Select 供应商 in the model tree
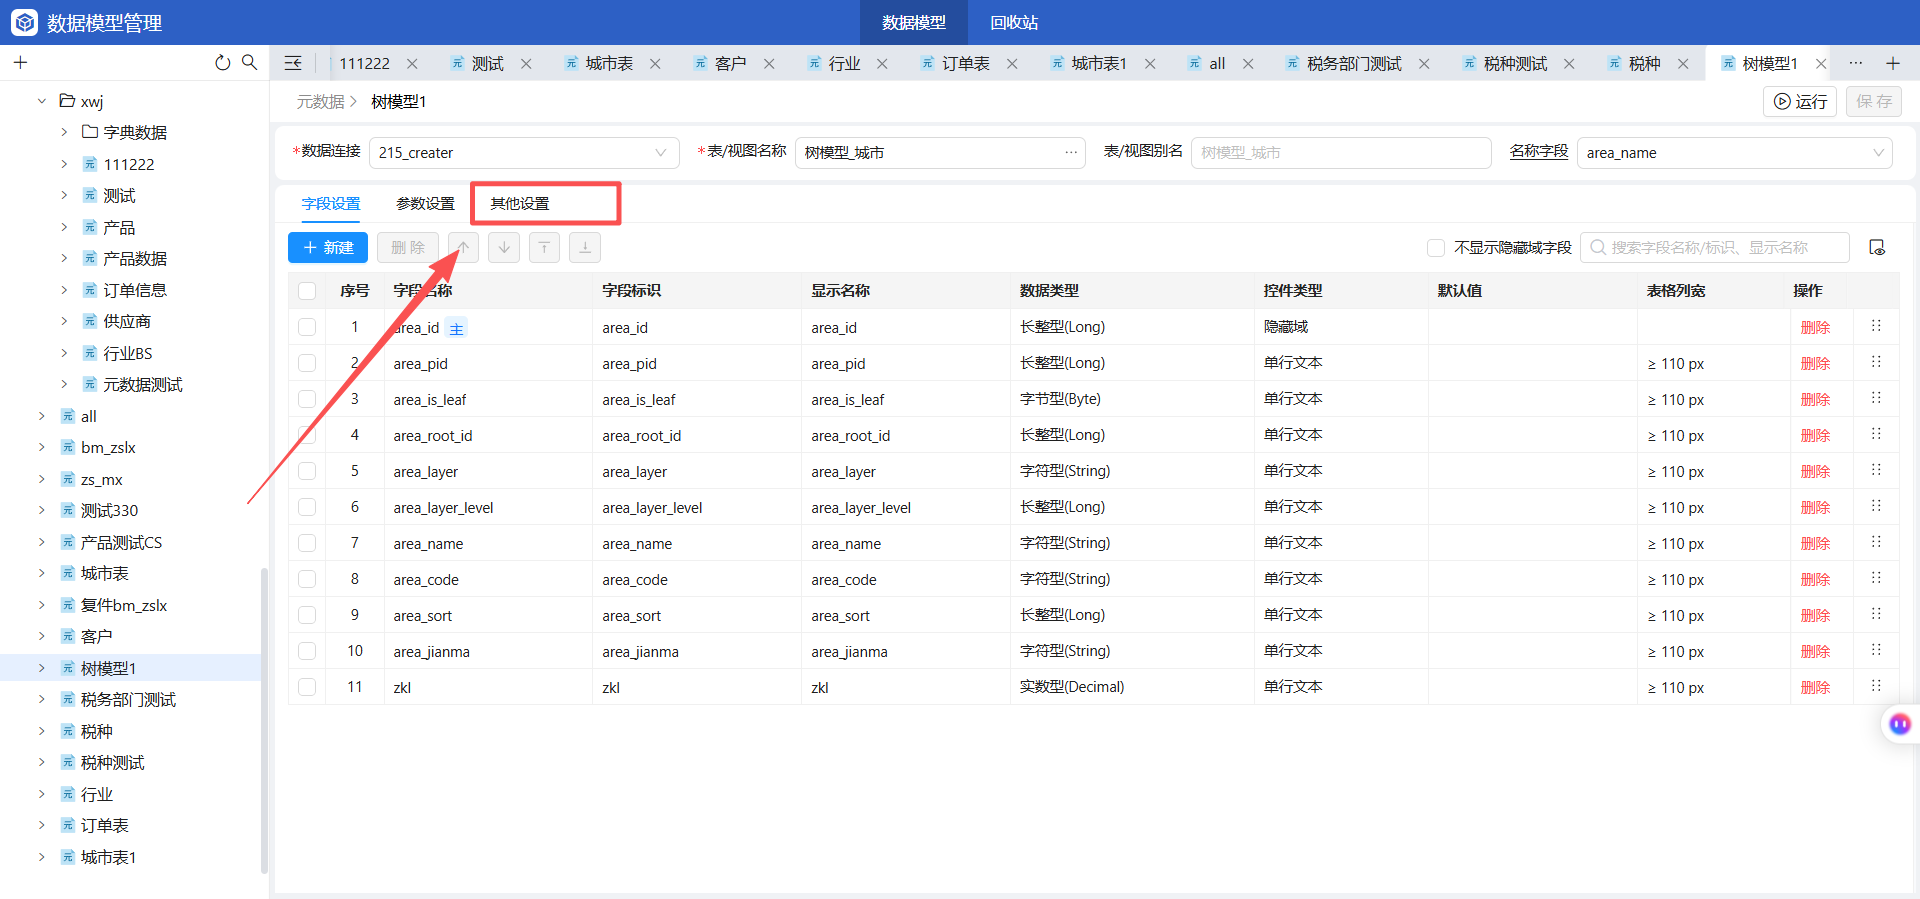 tap(127, 321)
